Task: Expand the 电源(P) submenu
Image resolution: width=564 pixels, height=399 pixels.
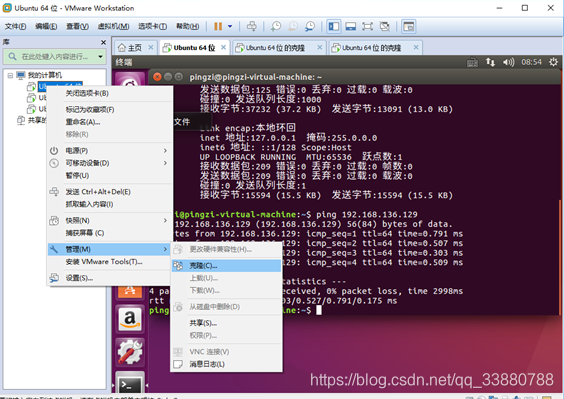Action: click(x=110, y=150)
